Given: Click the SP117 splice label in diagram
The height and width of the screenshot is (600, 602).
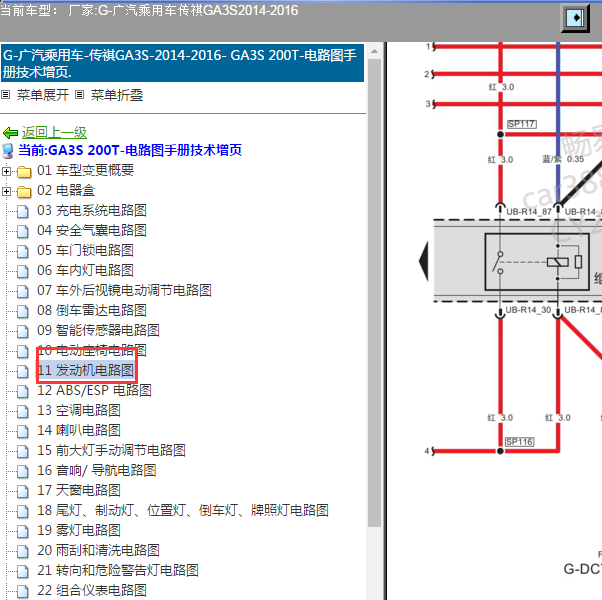Looking at the screenshot, I should pyautogui.click(x=521, y=124).
